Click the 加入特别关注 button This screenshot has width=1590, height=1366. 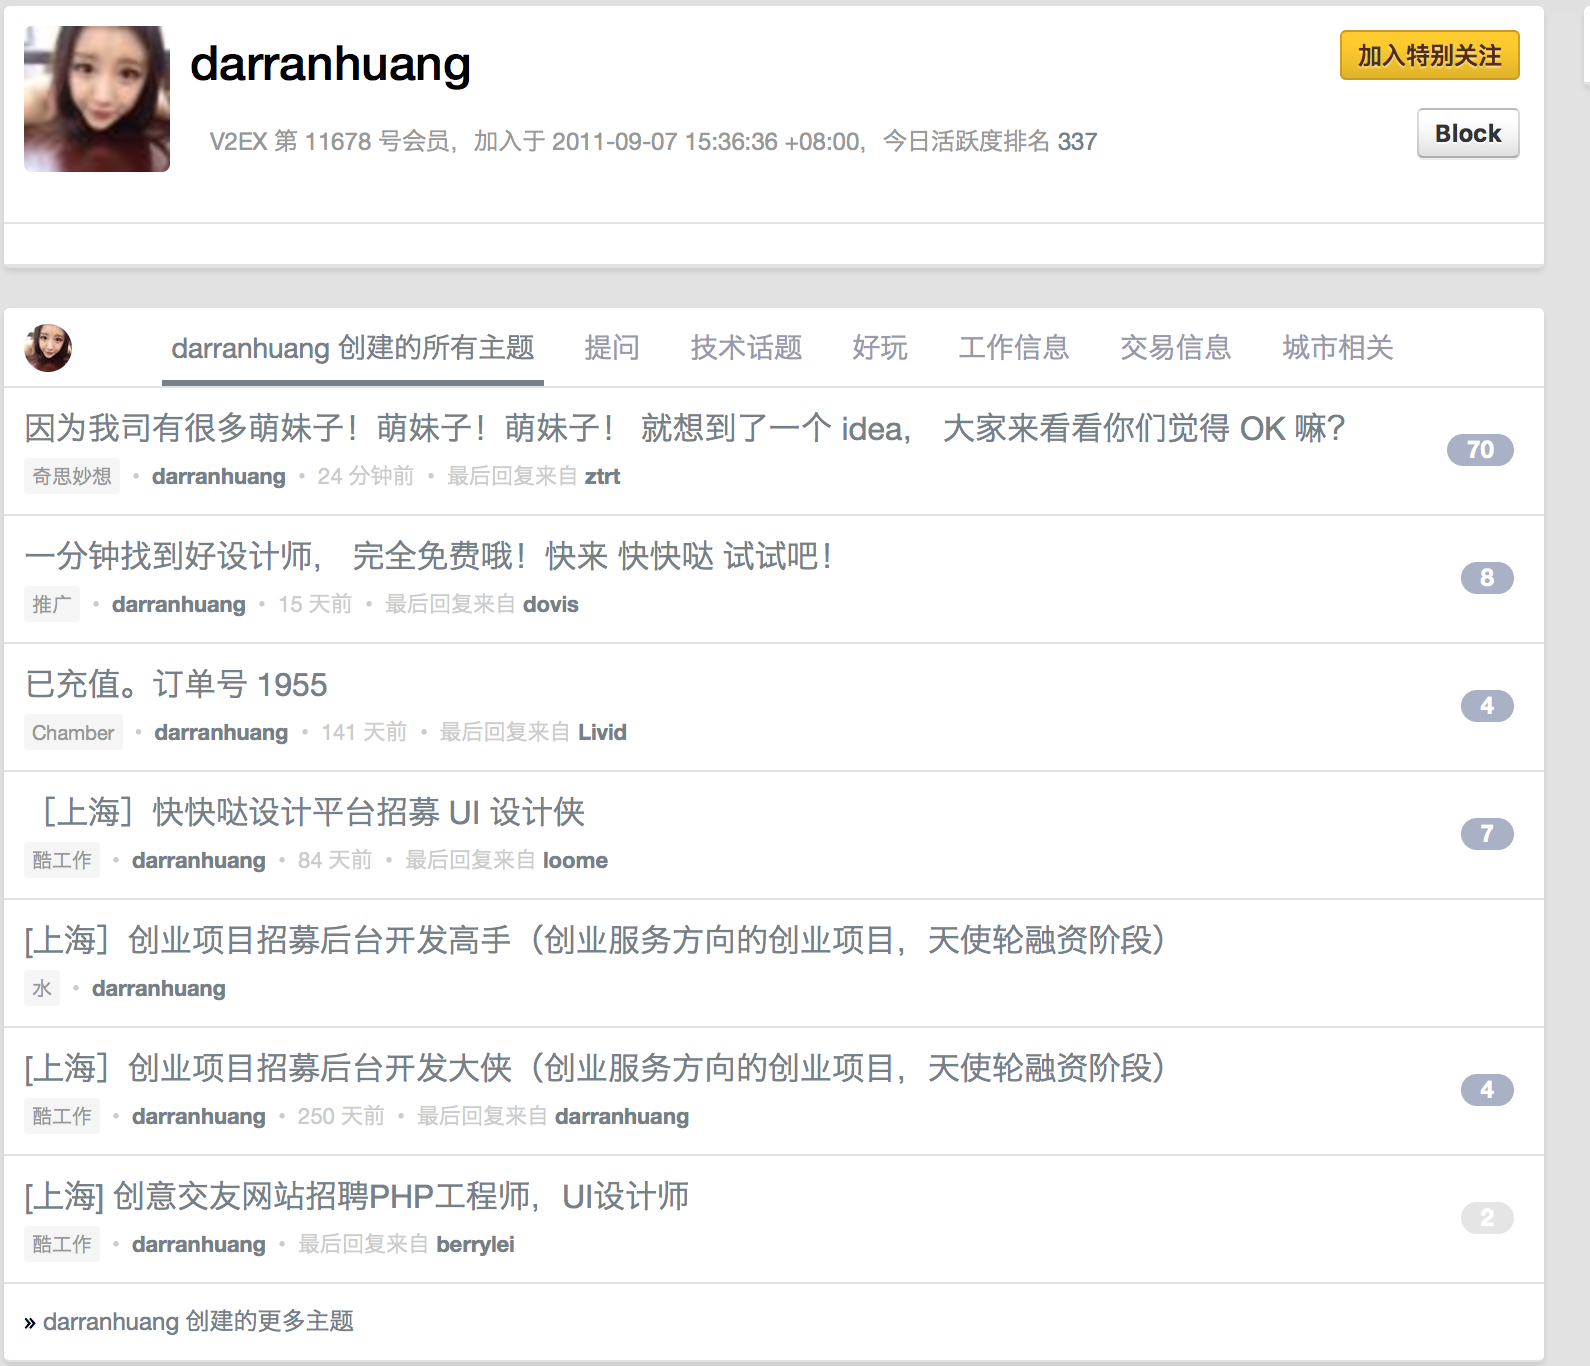click(x=1428, y=56)
